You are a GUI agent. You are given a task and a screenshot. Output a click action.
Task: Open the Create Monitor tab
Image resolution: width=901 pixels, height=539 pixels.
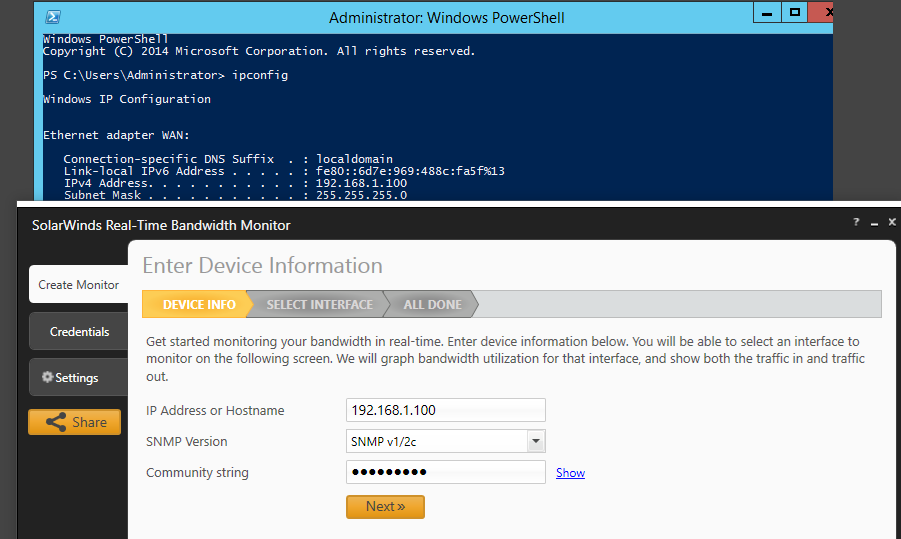pyautogui.click(x=79, y=284)
